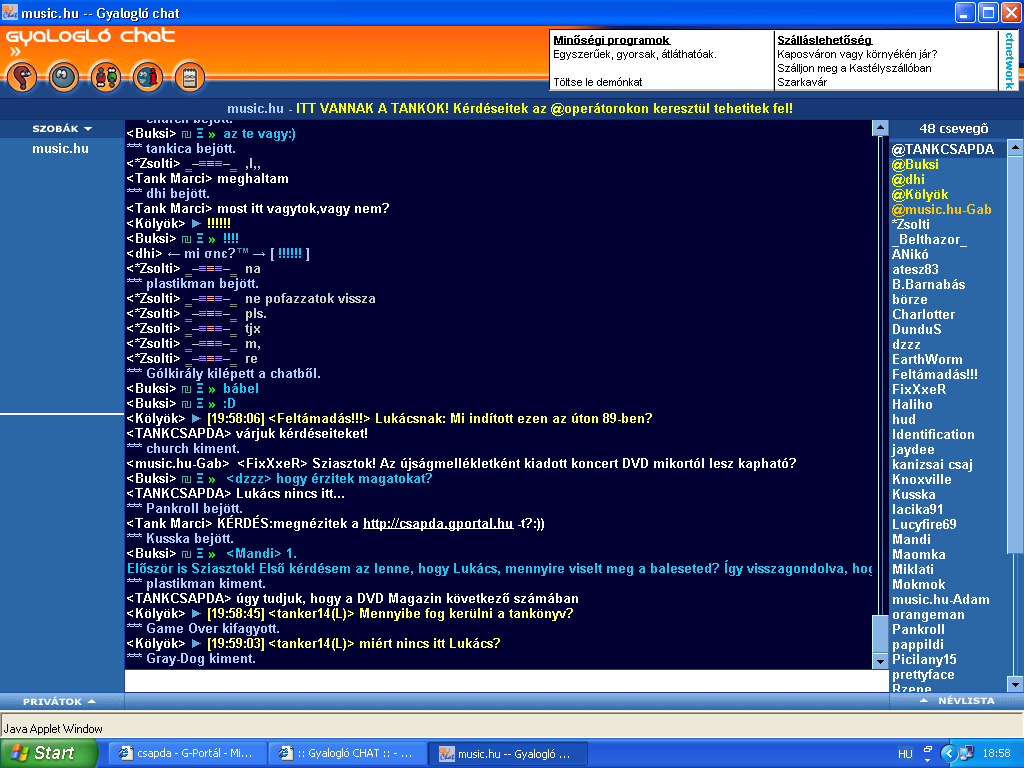The width and height of the screenshot is (1024, 768).
Task: Select @Kölyök in the user list
Action: click(920, 195)
